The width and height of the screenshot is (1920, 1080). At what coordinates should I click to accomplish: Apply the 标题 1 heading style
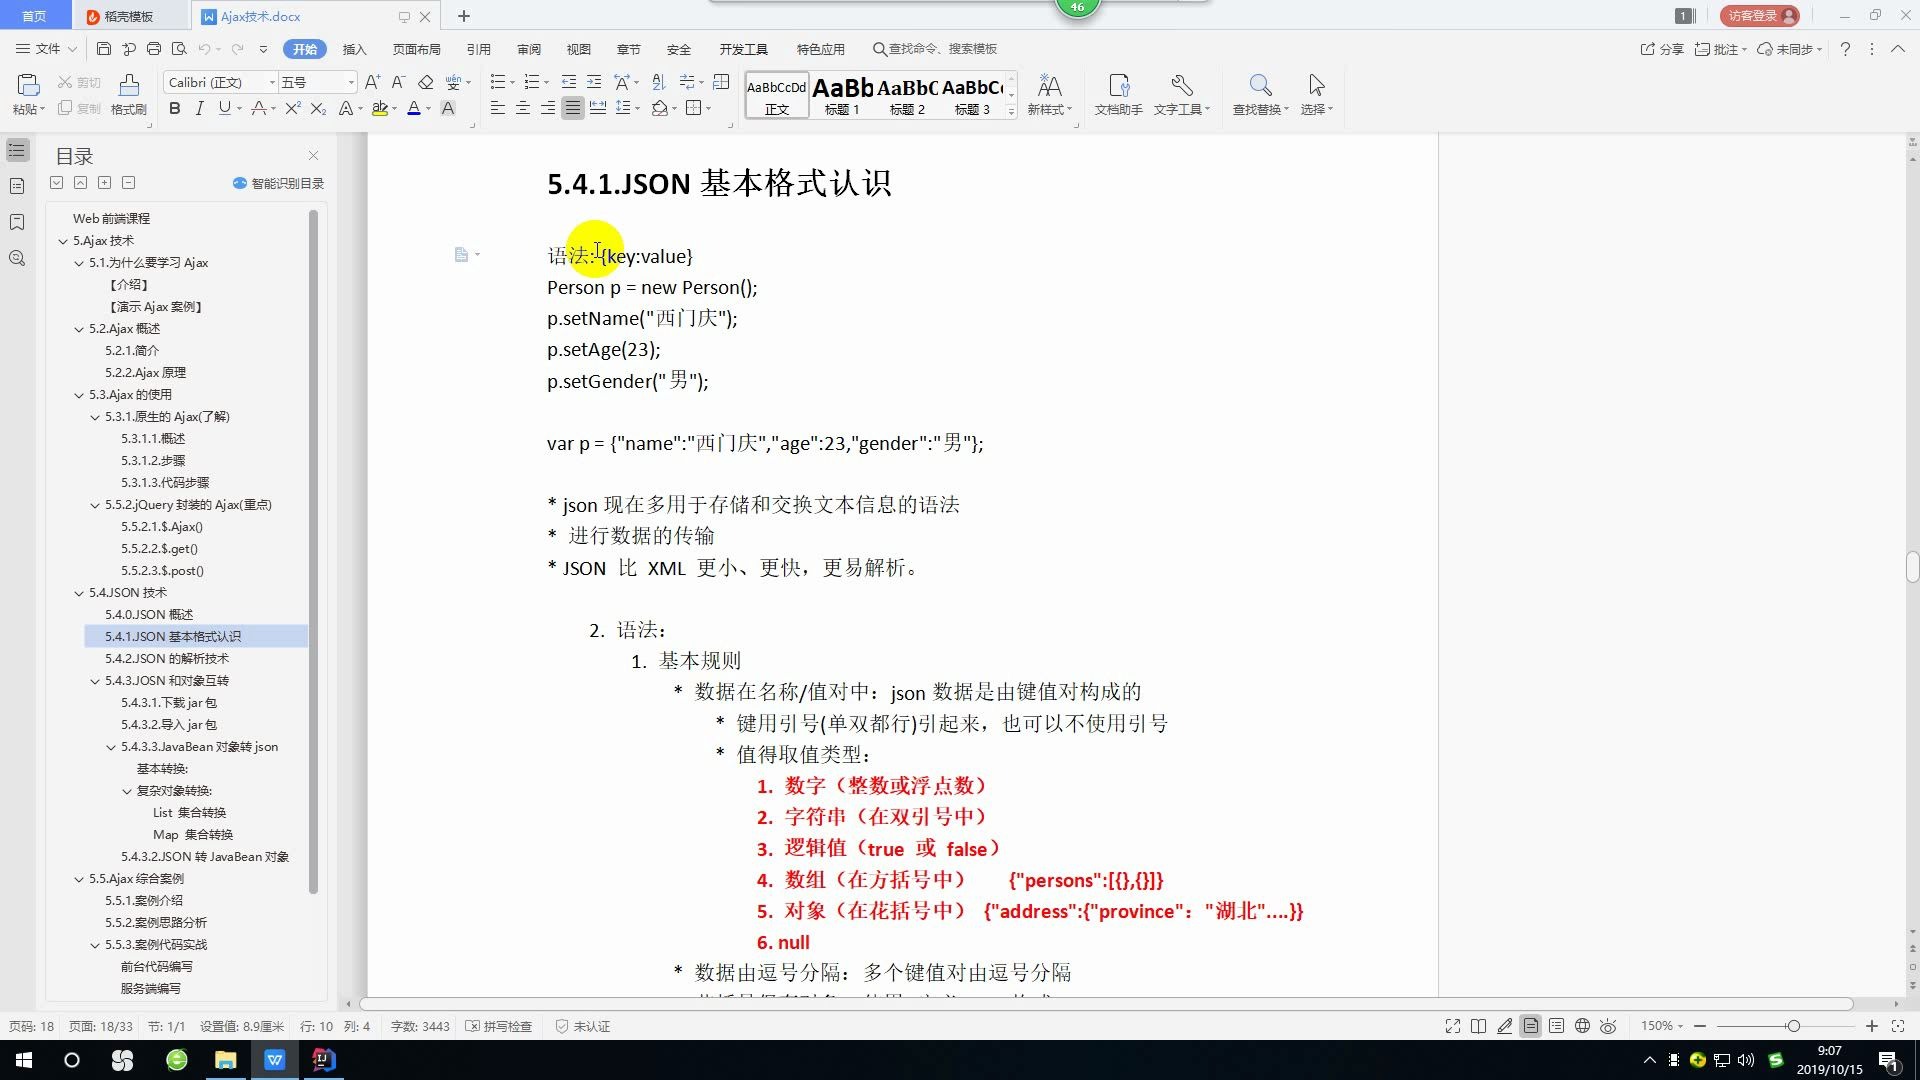pos(842,96)
